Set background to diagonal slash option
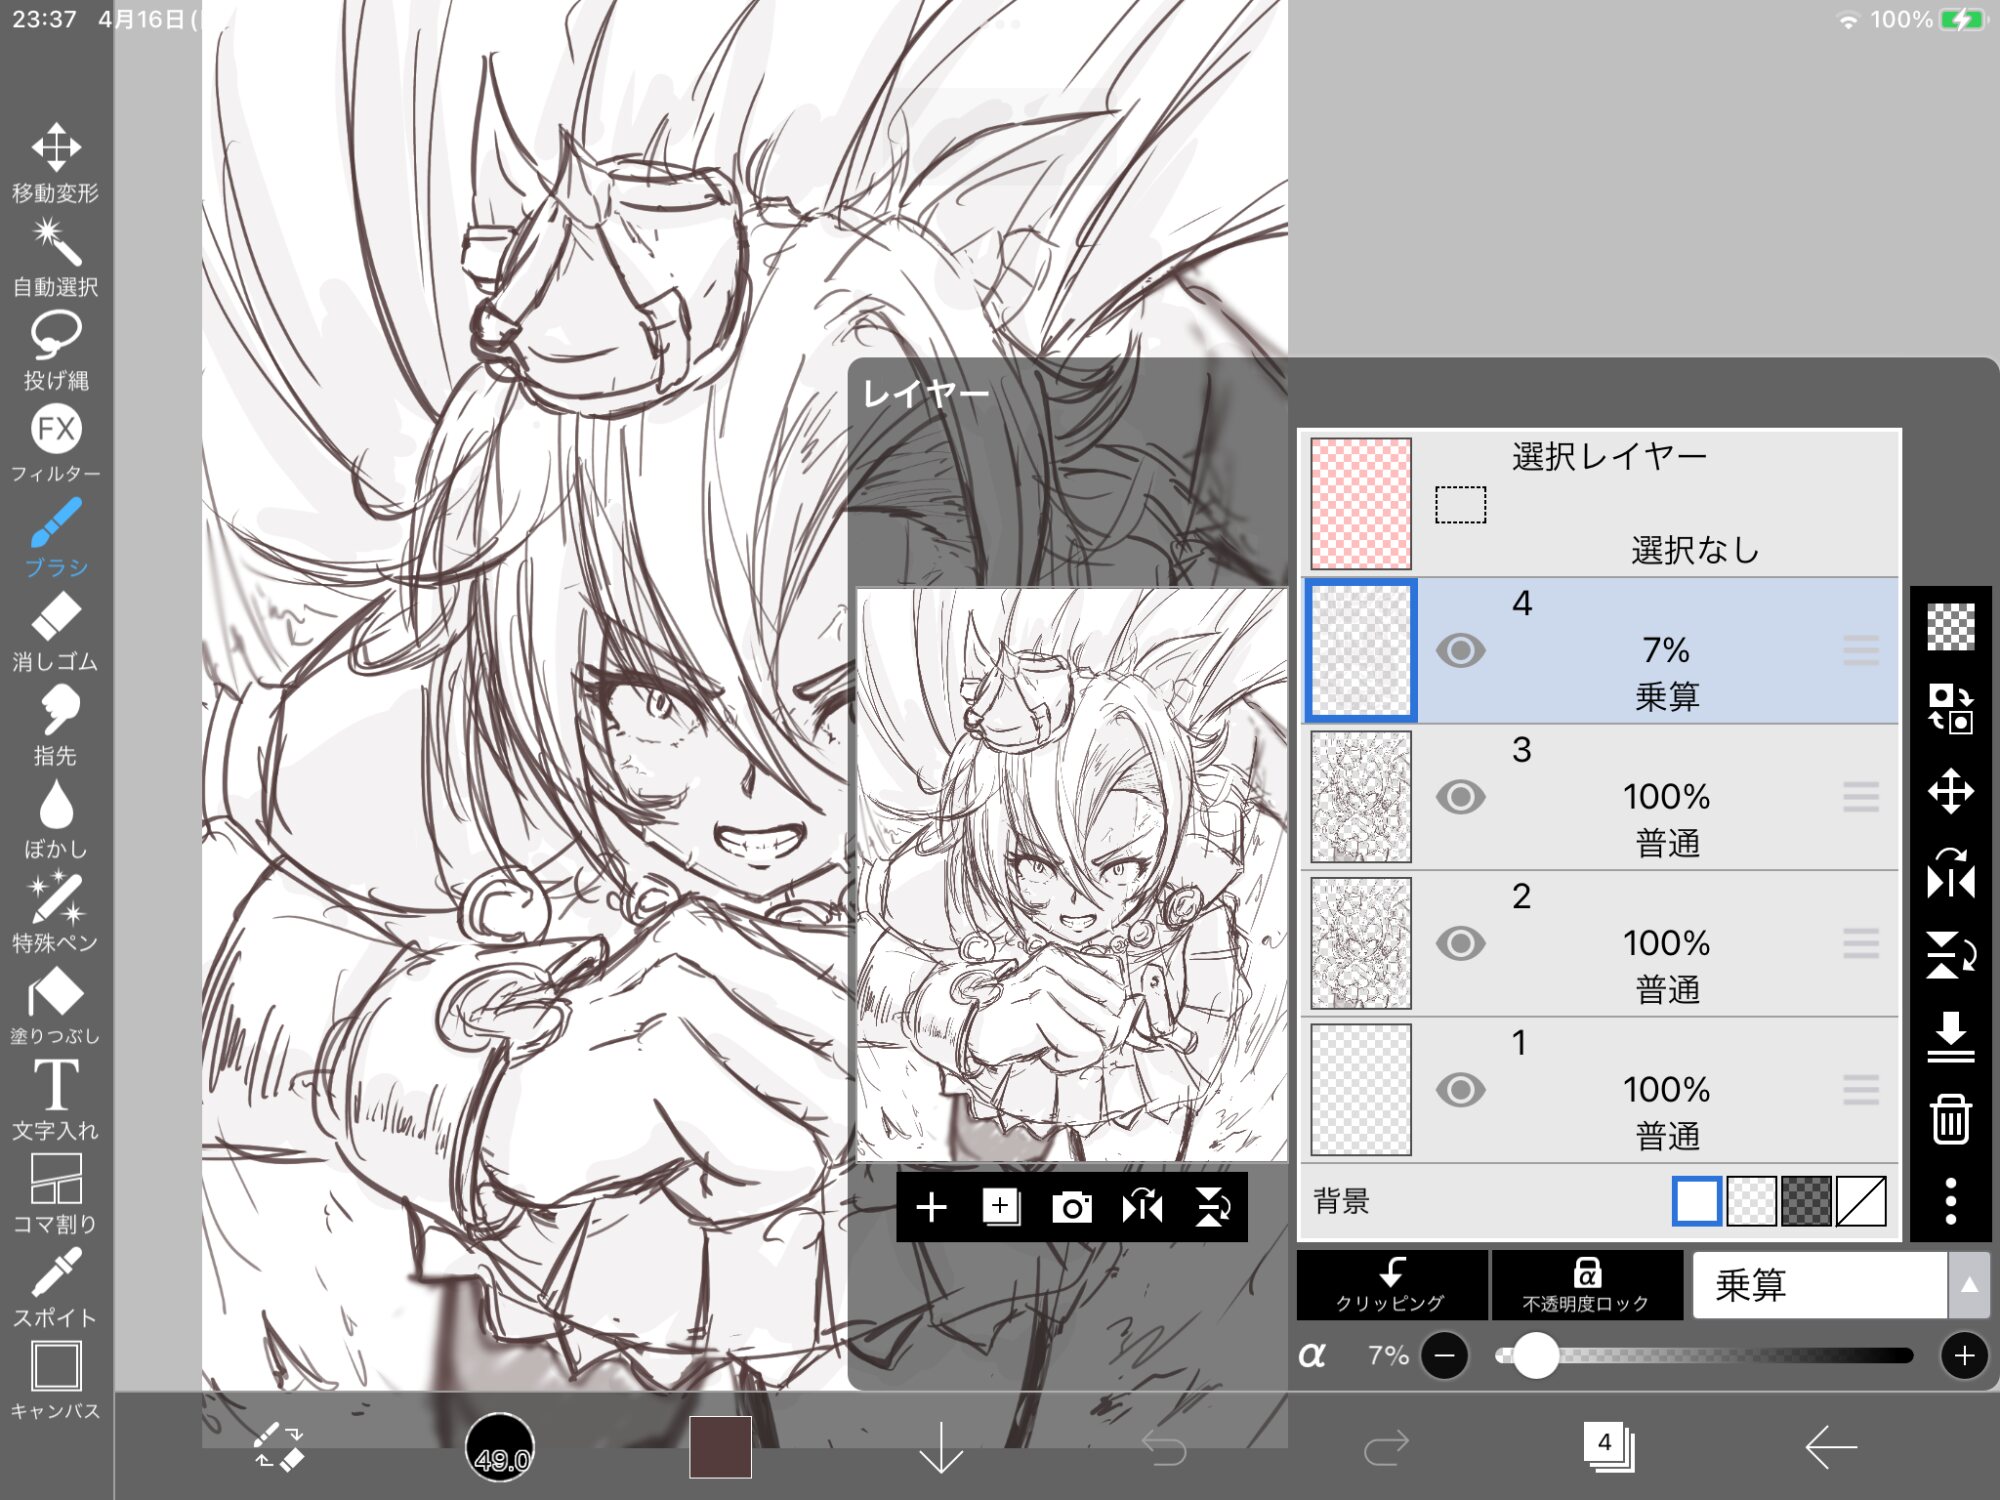 [x=1861, y=1201]
